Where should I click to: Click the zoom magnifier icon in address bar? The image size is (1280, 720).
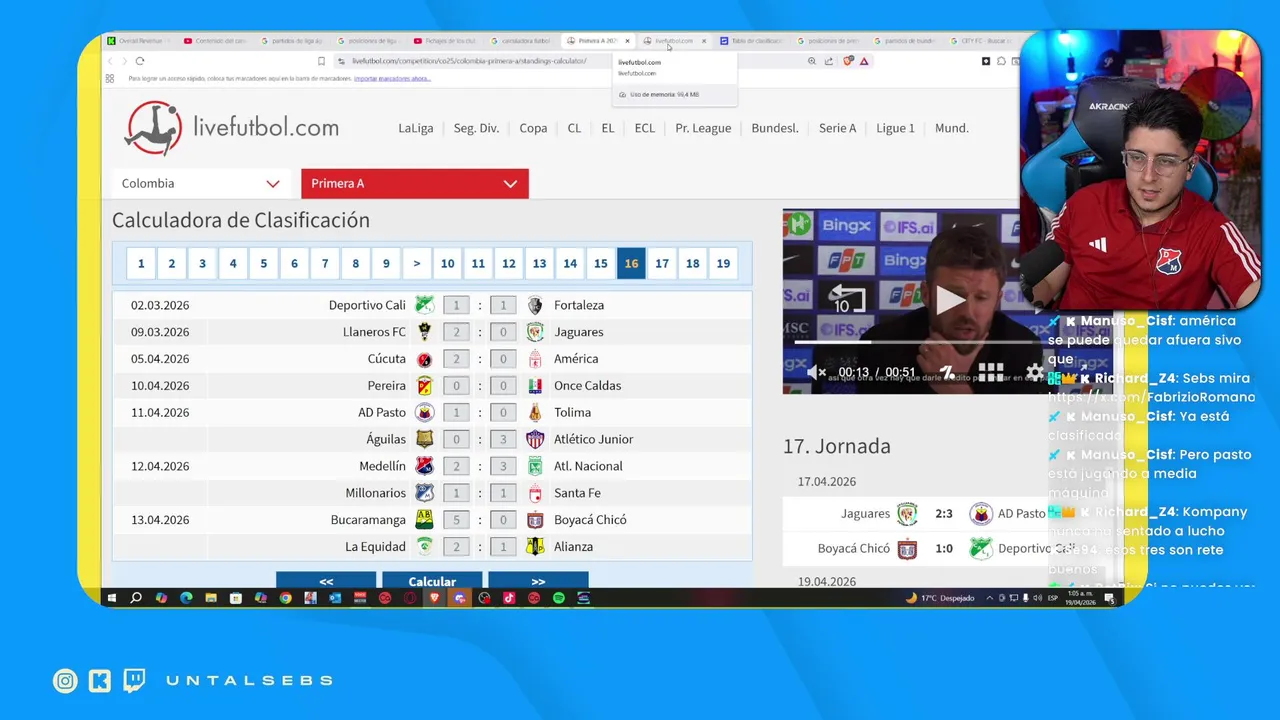[x=811, y=61]
